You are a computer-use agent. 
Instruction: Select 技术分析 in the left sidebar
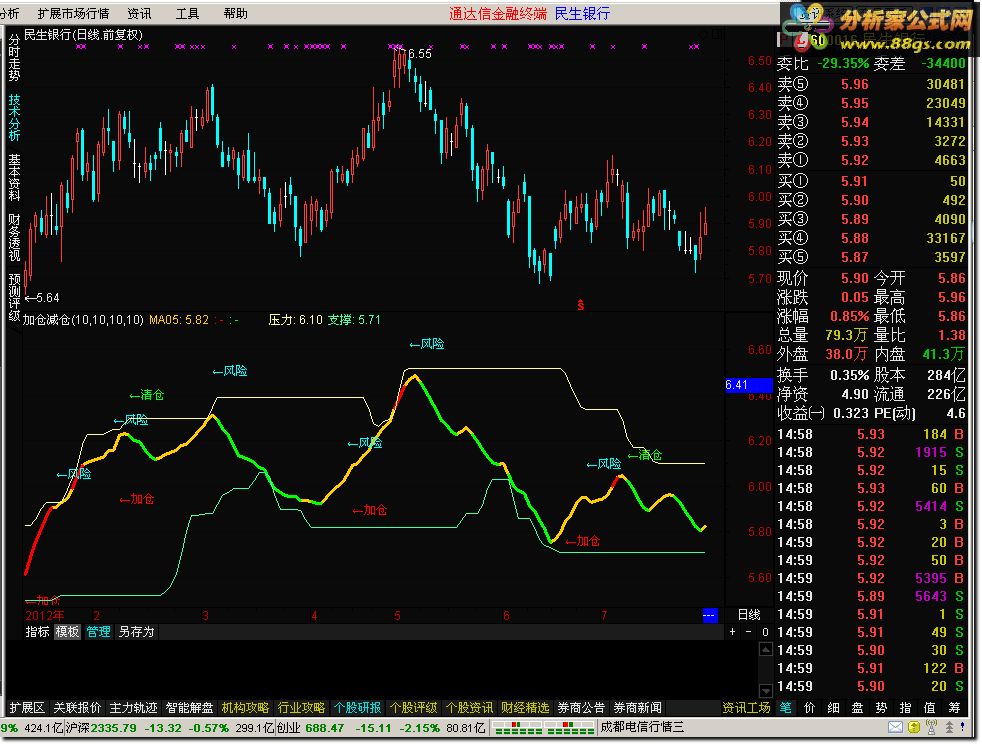point(14,117)
